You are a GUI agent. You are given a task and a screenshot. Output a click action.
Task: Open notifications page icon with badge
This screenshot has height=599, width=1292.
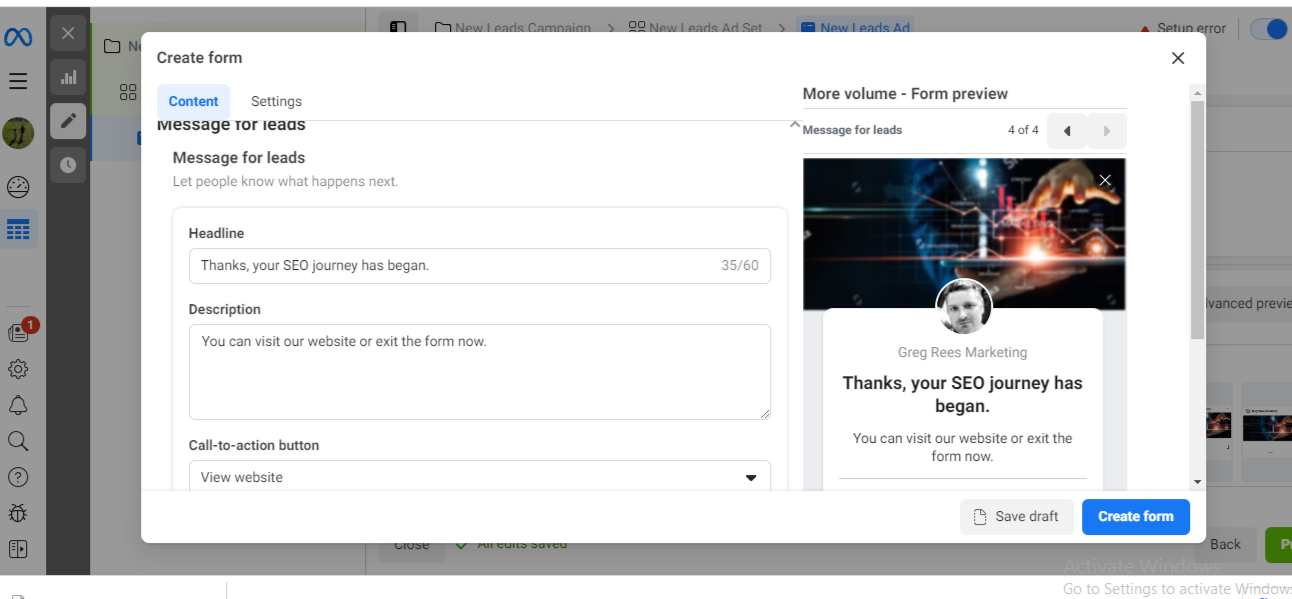click(x=19, y=332)
